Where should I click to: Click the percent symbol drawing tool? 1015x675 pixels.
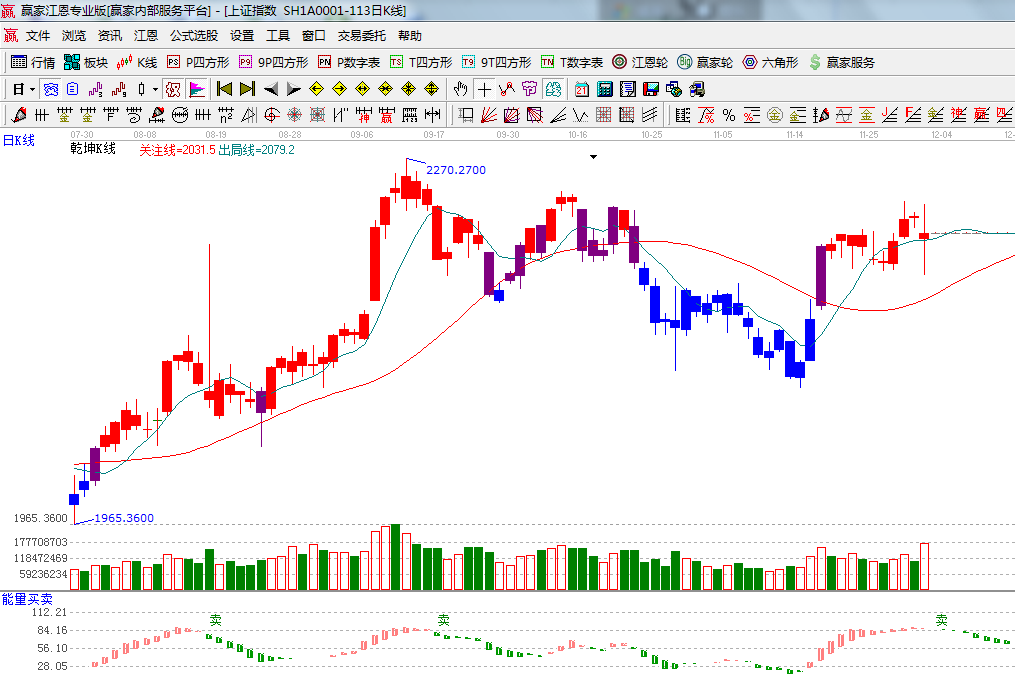tap(728, 115)
